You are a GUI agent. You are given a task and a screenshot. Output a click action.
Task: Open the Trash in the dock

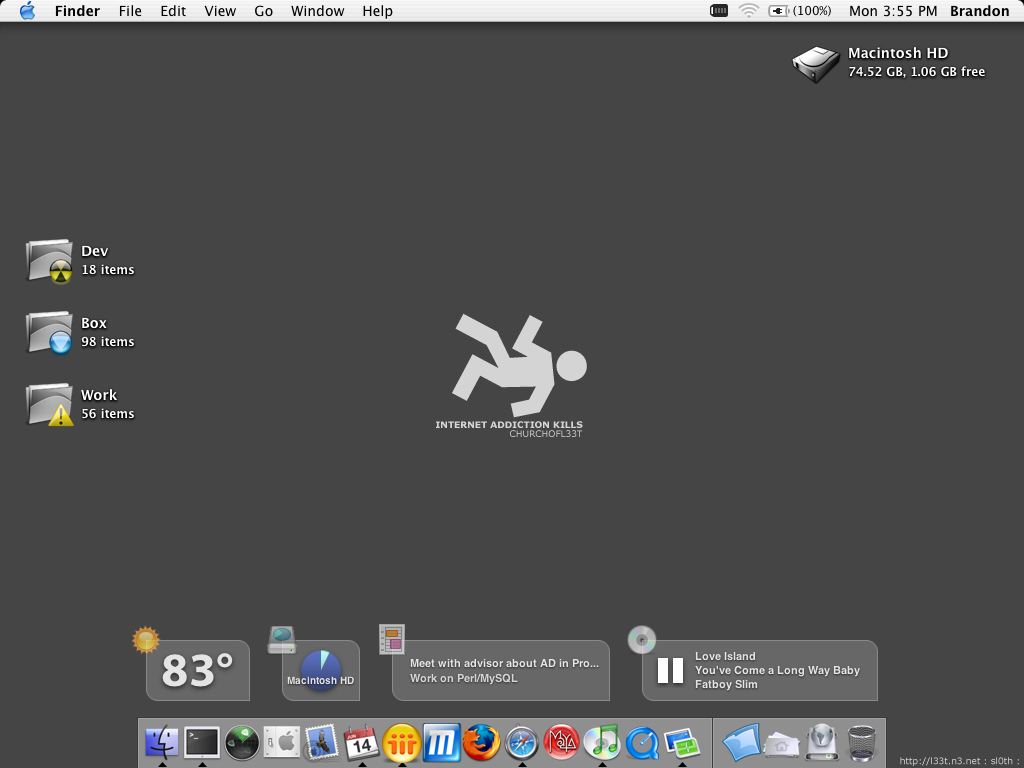[861, 742]
